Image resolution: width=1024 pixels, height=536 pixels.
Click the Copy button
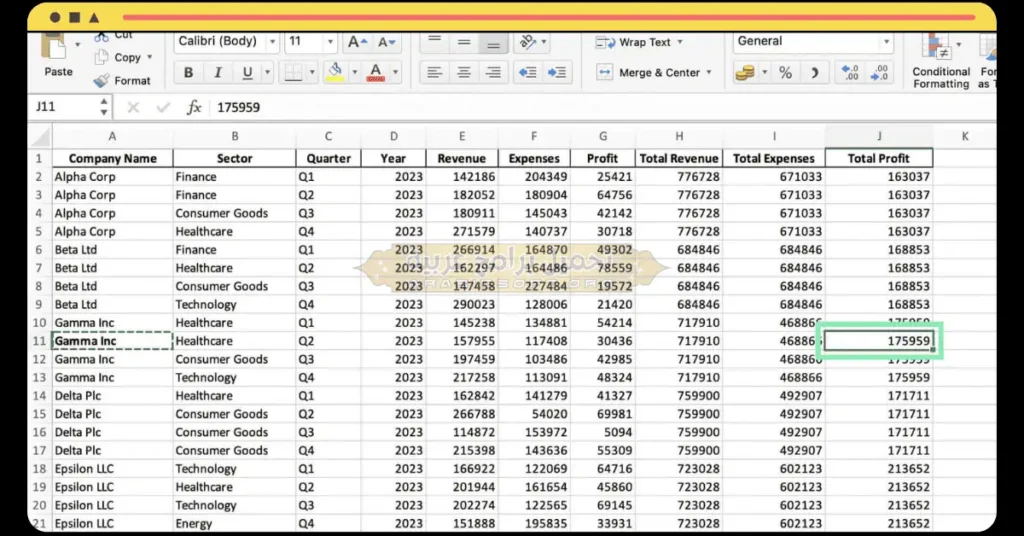118,57
